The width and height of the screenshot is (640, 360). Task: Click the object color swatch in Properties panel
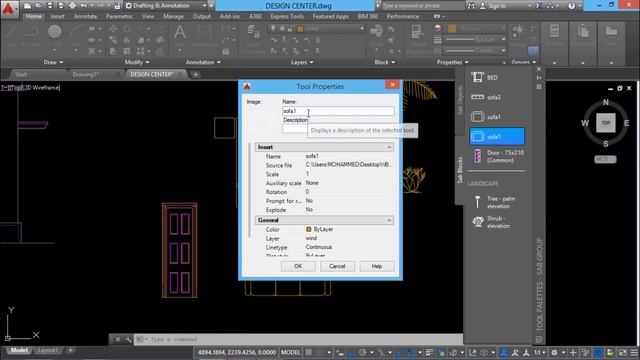[452, 29]
